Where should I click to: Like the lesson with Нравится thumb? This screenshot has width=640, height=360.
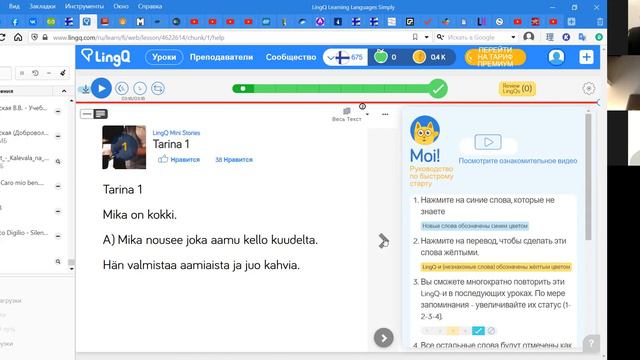point(179,159)
